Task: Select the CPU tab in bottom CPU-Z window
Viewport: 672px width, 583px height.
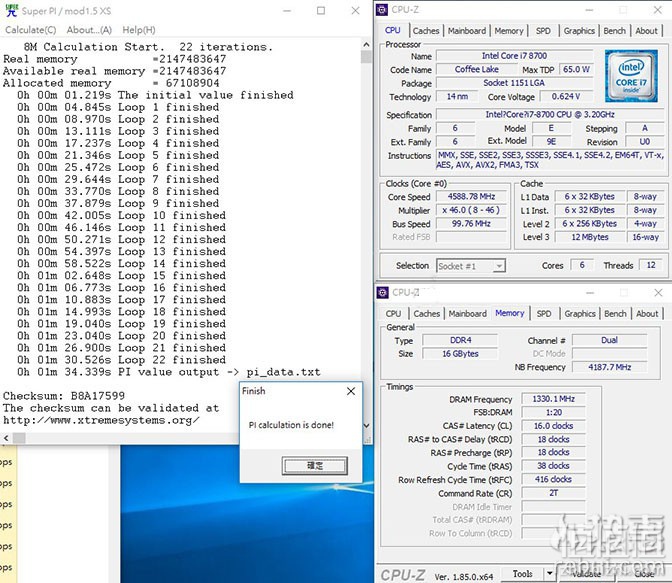Action: tap(393, 314)
